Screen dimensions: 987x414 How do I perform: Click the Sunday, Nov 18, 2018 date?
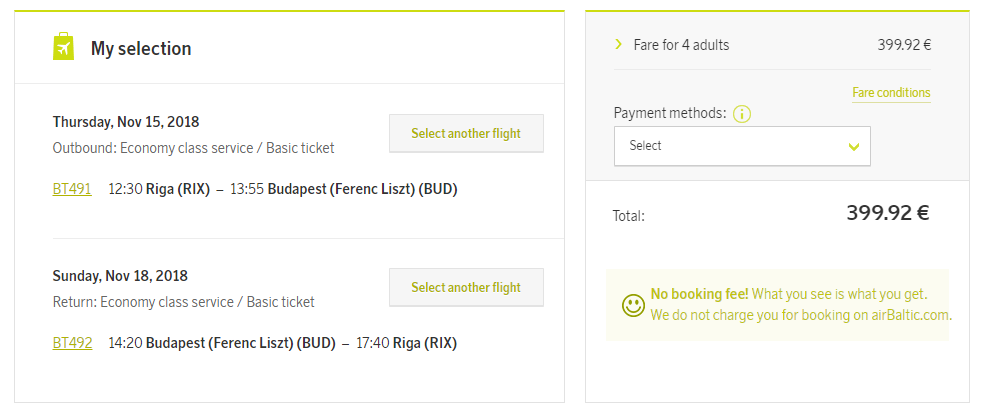[120, 276]
